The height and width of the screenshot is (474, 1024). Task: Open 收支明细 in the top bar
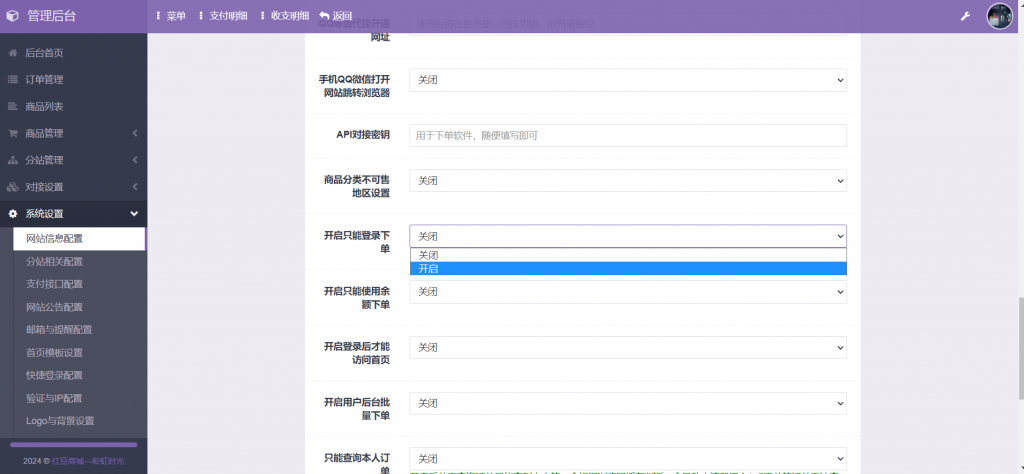(290, 16)
